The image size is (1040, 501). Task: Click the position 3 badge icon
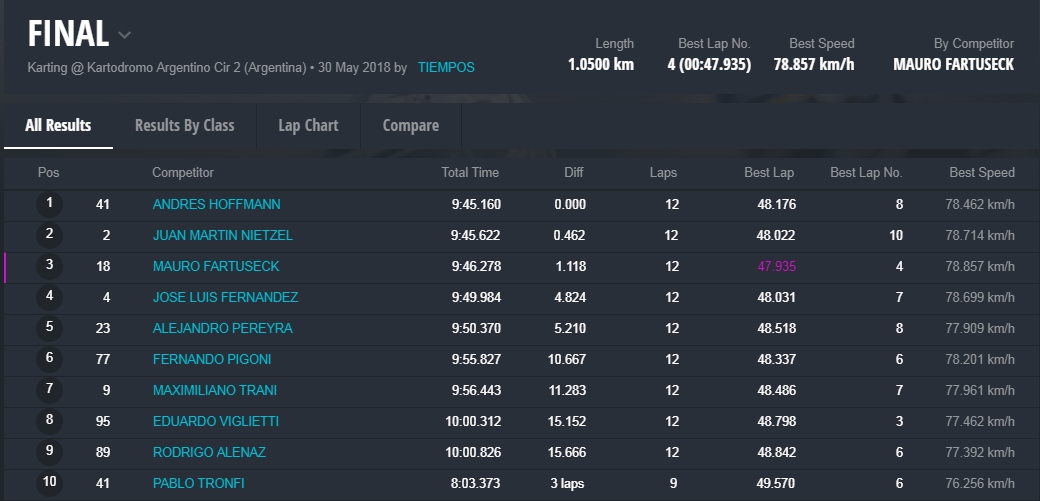(x=49, y=266)
